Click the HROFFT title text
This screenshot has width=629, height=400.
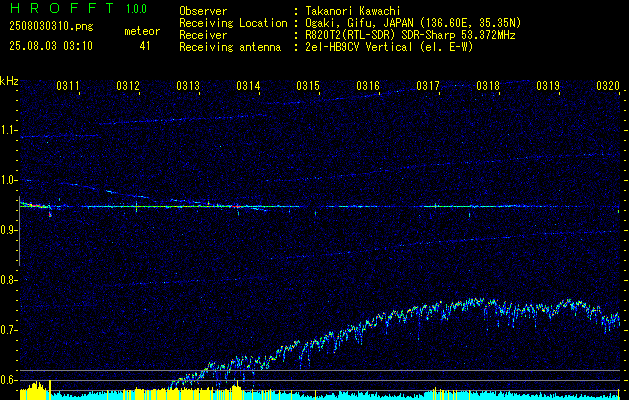click(x=62, y=8)
